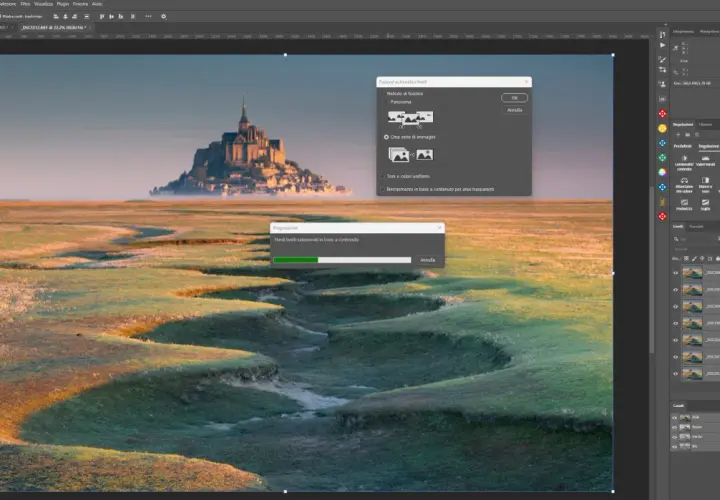The height and width of the screenshot is (500, 720).
Task: Enable Riempimento in base a contenuto checkbox
Action: click(x=382, y=189)
